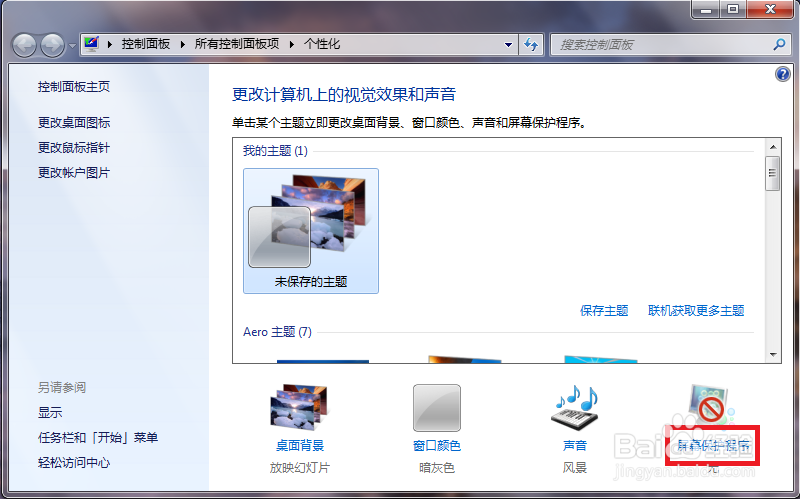This screenshot has width=800, height=499.
Task: Open recent pages dropdown next to Forward
Action: point(72,45)
